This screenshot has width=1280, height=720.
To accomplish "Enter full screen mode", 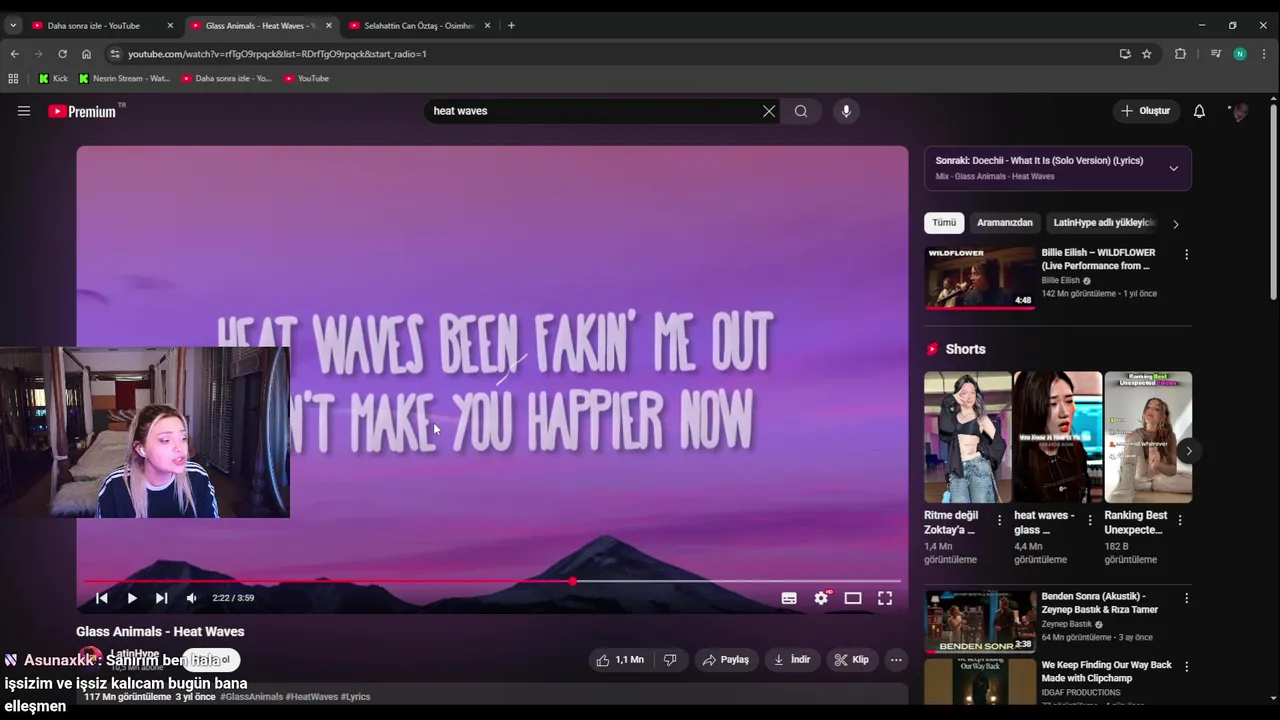I will point(885,598).
